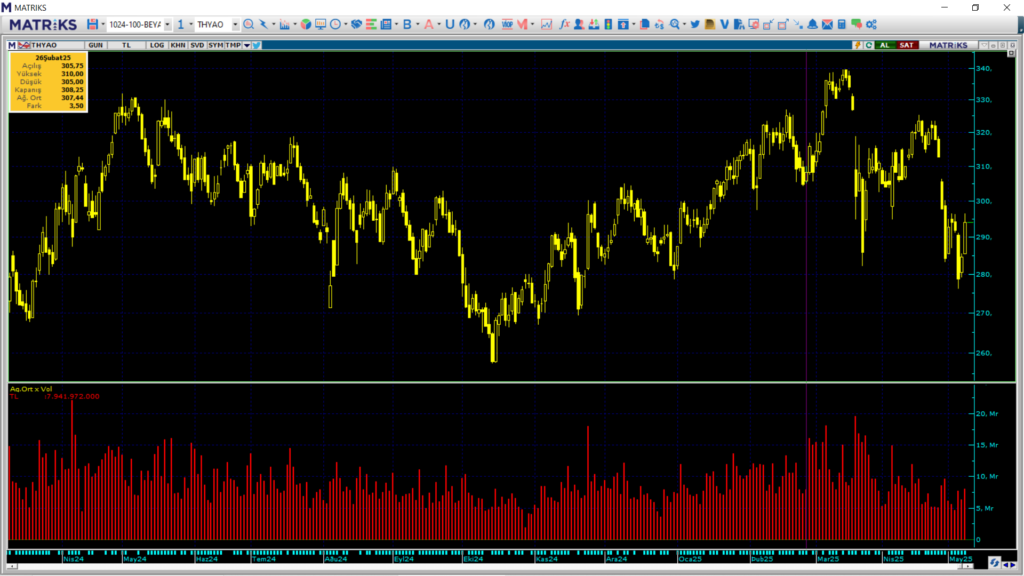Toggle the SVD chart option
The width and height of the screenshot is (1024, 576).
coord(197,45)
